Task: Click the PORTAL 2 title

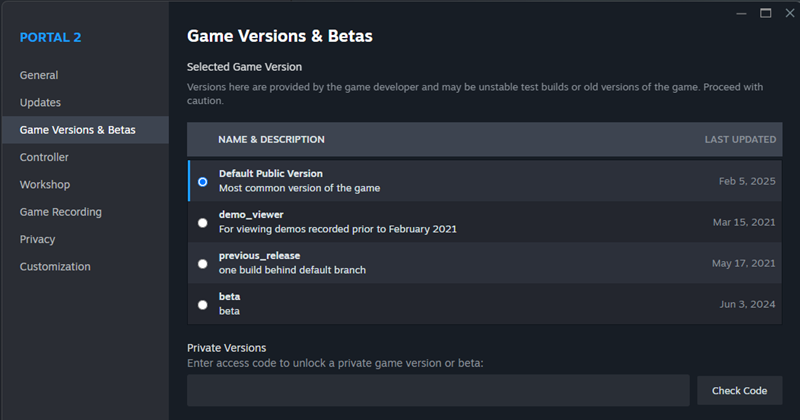Action: pos(51,37)
